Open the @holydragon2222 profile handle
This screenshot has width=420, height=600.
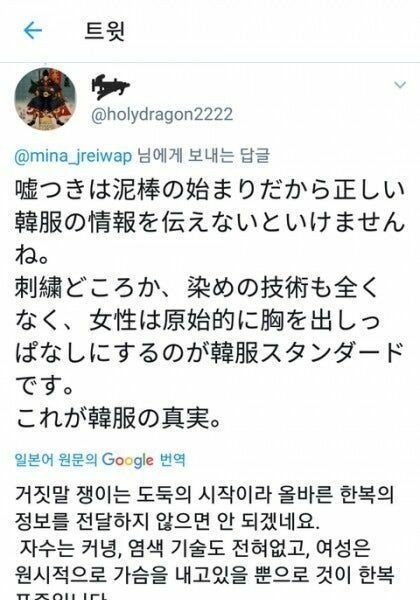click(x=162, y=114)
